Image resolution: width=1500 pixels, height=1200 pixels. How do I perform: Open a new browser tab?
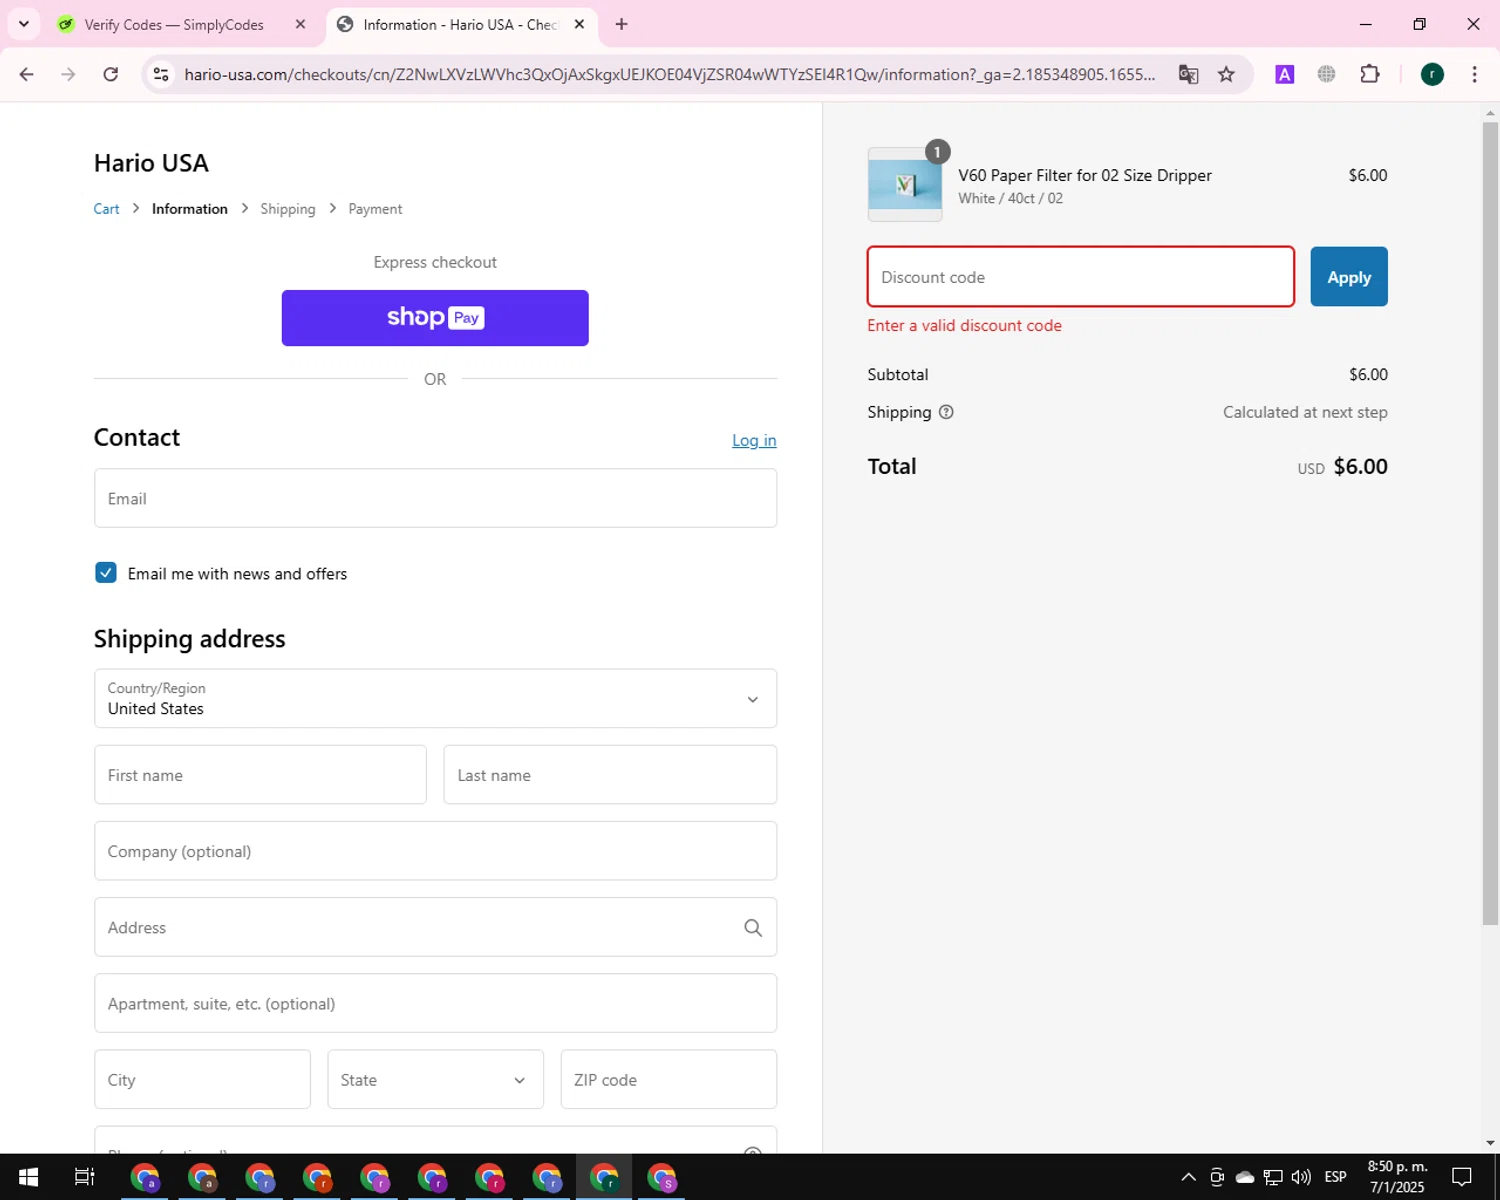[x=621, y=24]
